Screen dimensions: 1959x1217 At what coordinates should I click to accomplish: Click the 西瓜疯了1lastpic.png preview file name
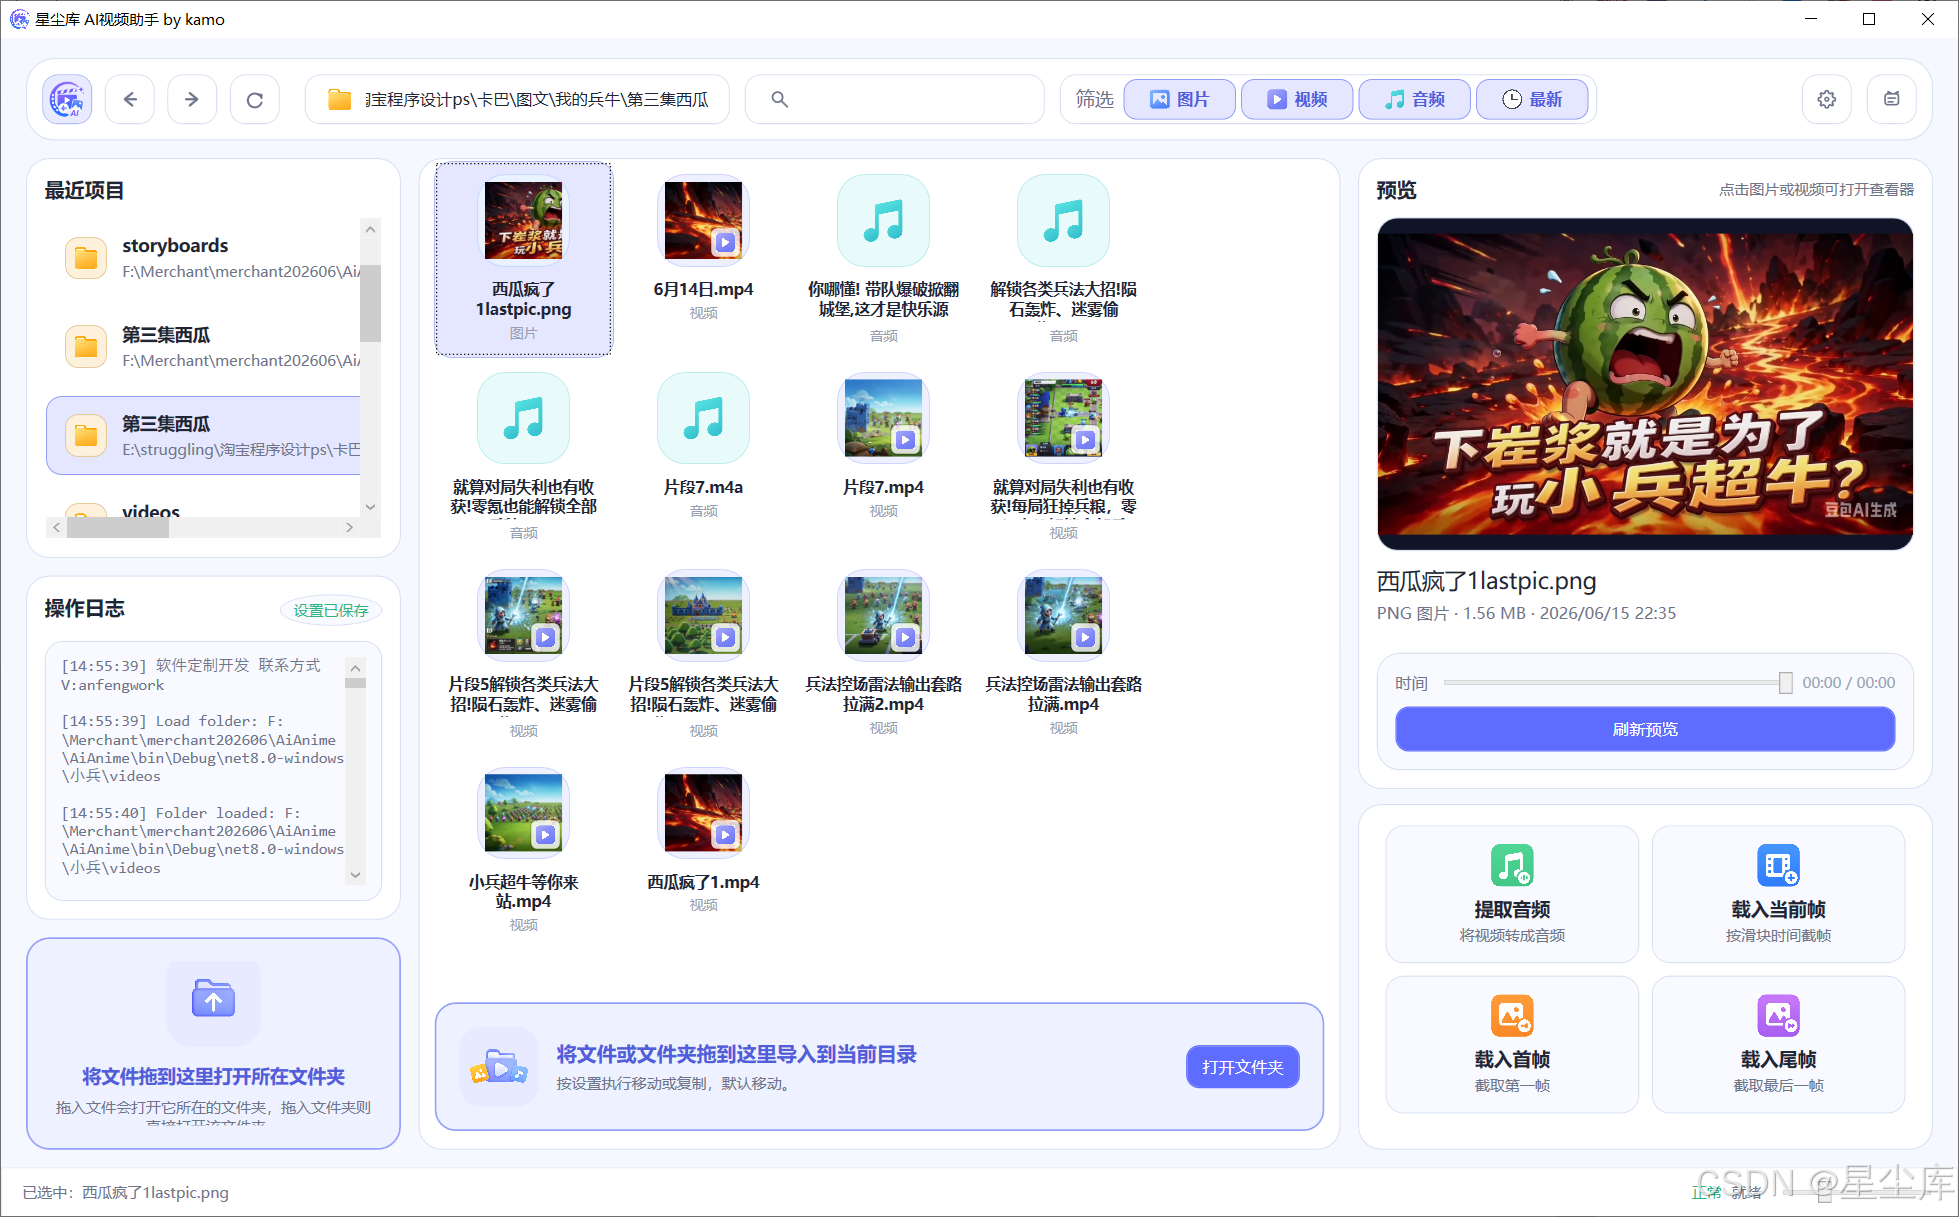pos(1486,581)
